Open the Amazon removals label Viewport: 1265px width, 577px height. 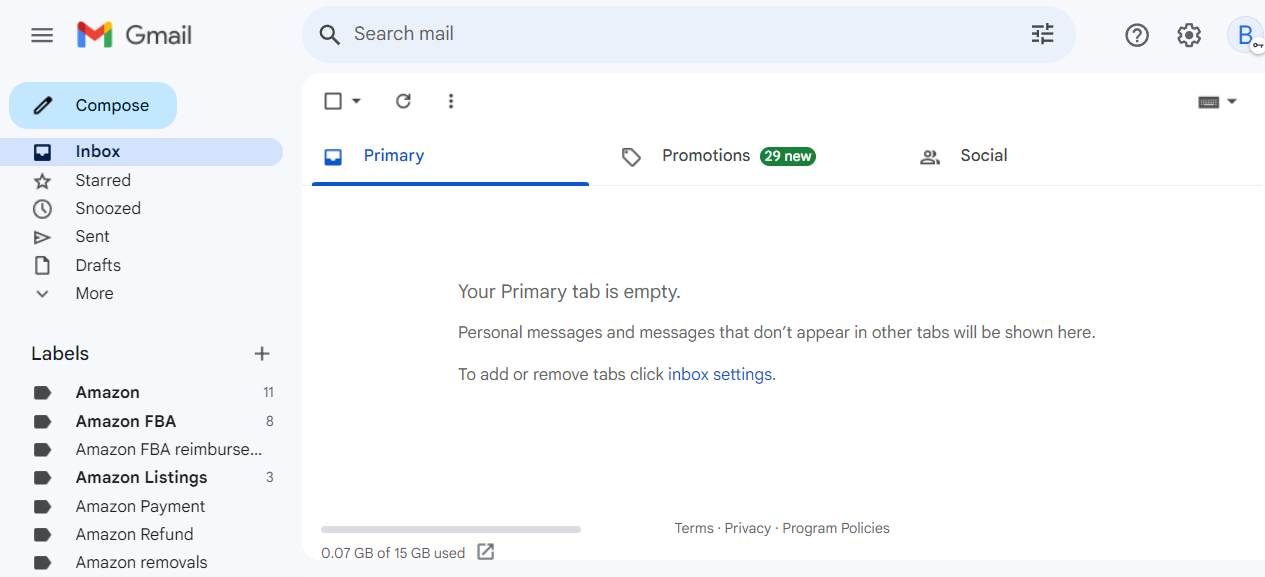coord(141,562)
